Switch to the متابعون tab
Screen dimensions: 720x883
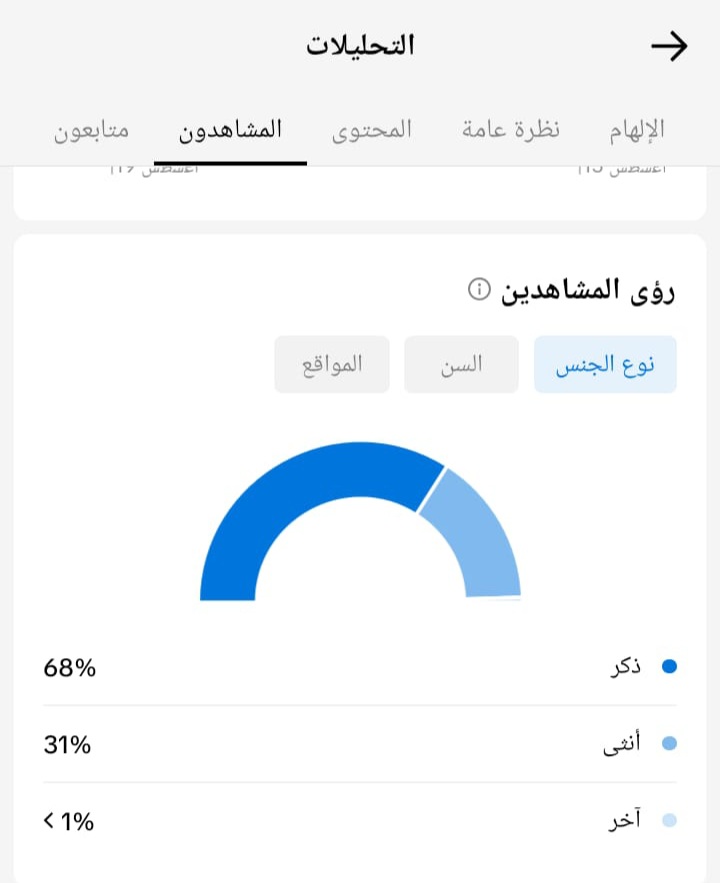click(x=91, y=130)
